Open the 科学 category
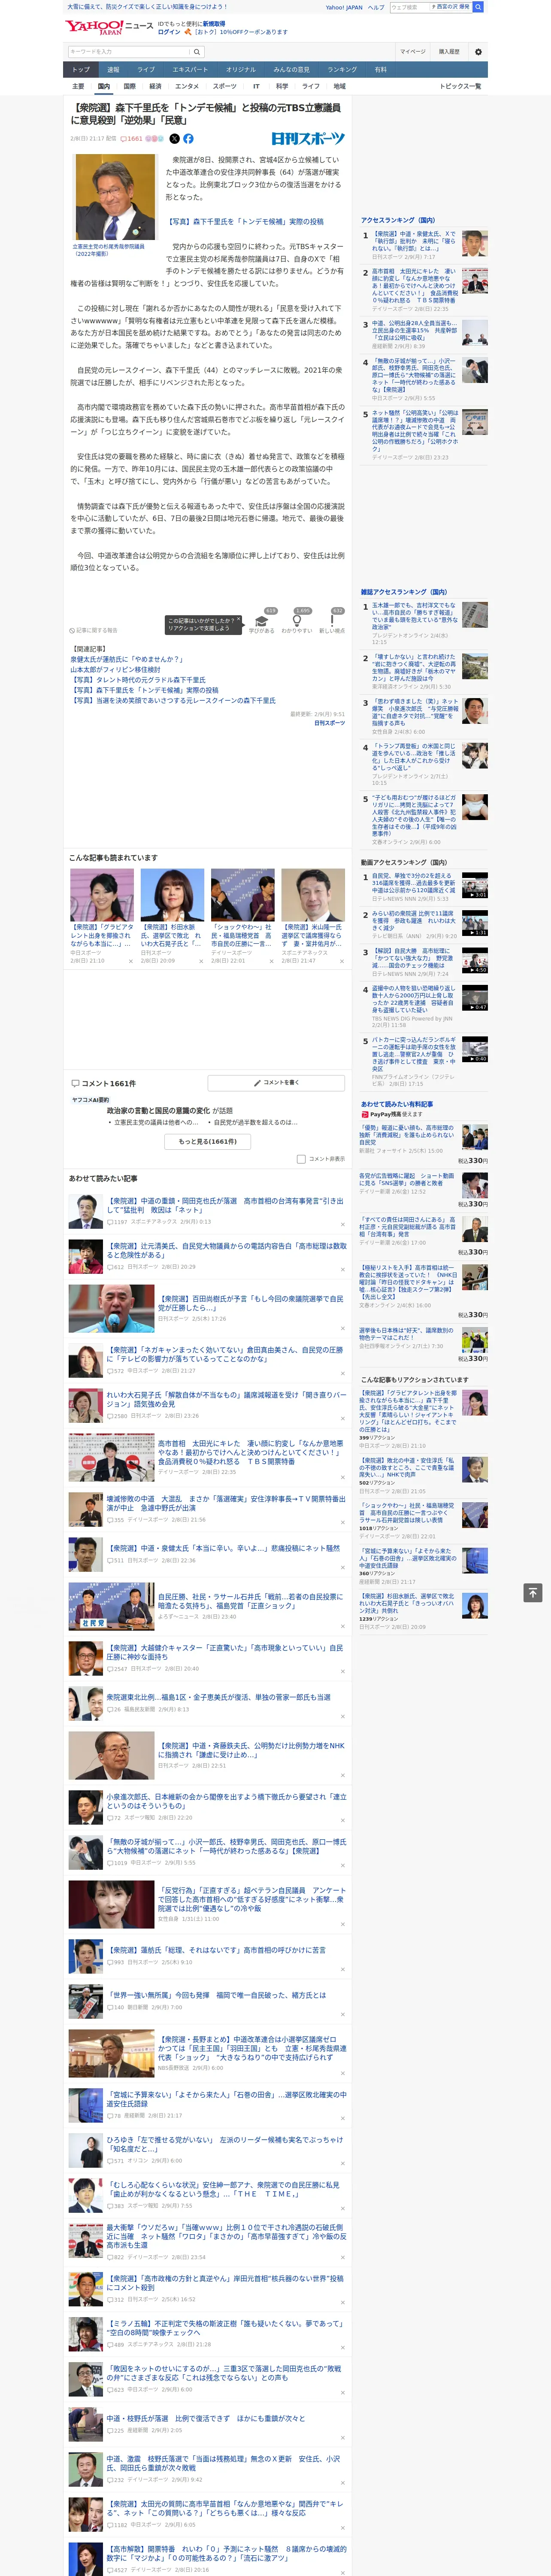Screen dimensions: 551x2576 [282, 86]
